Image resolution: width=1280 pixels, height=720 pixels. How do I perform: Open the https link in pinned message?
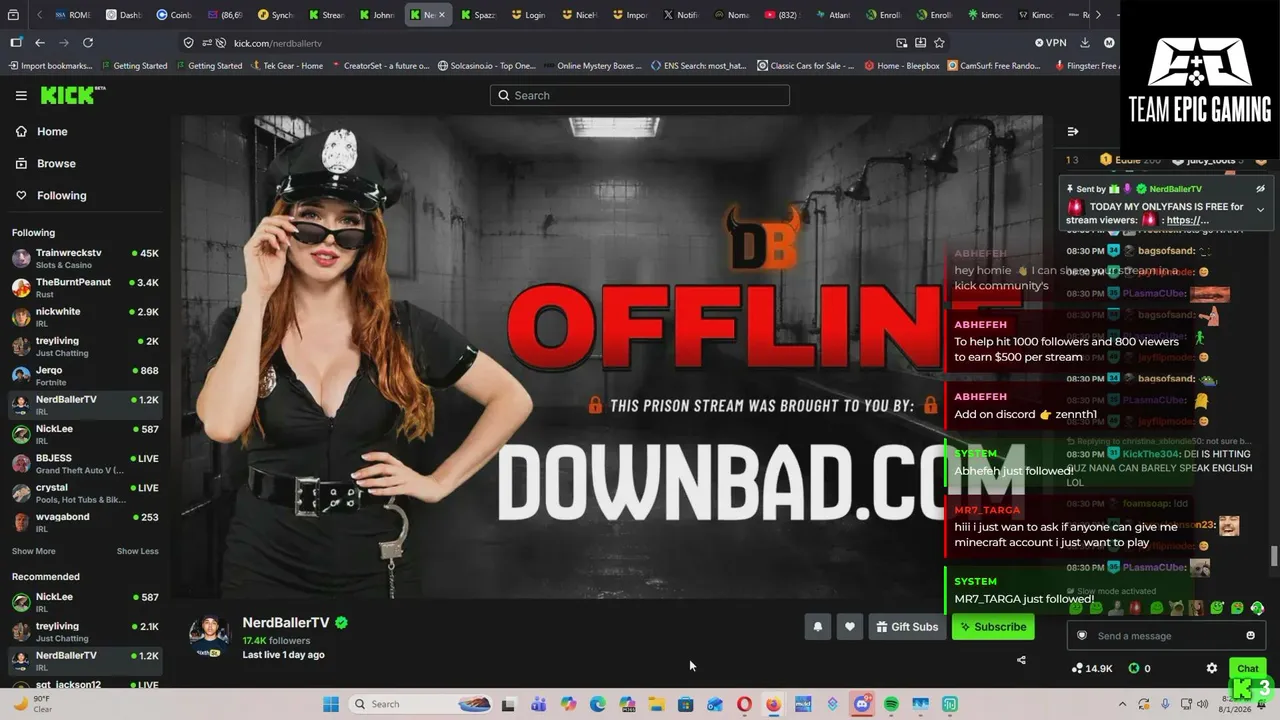click(x=1187, y=220)
